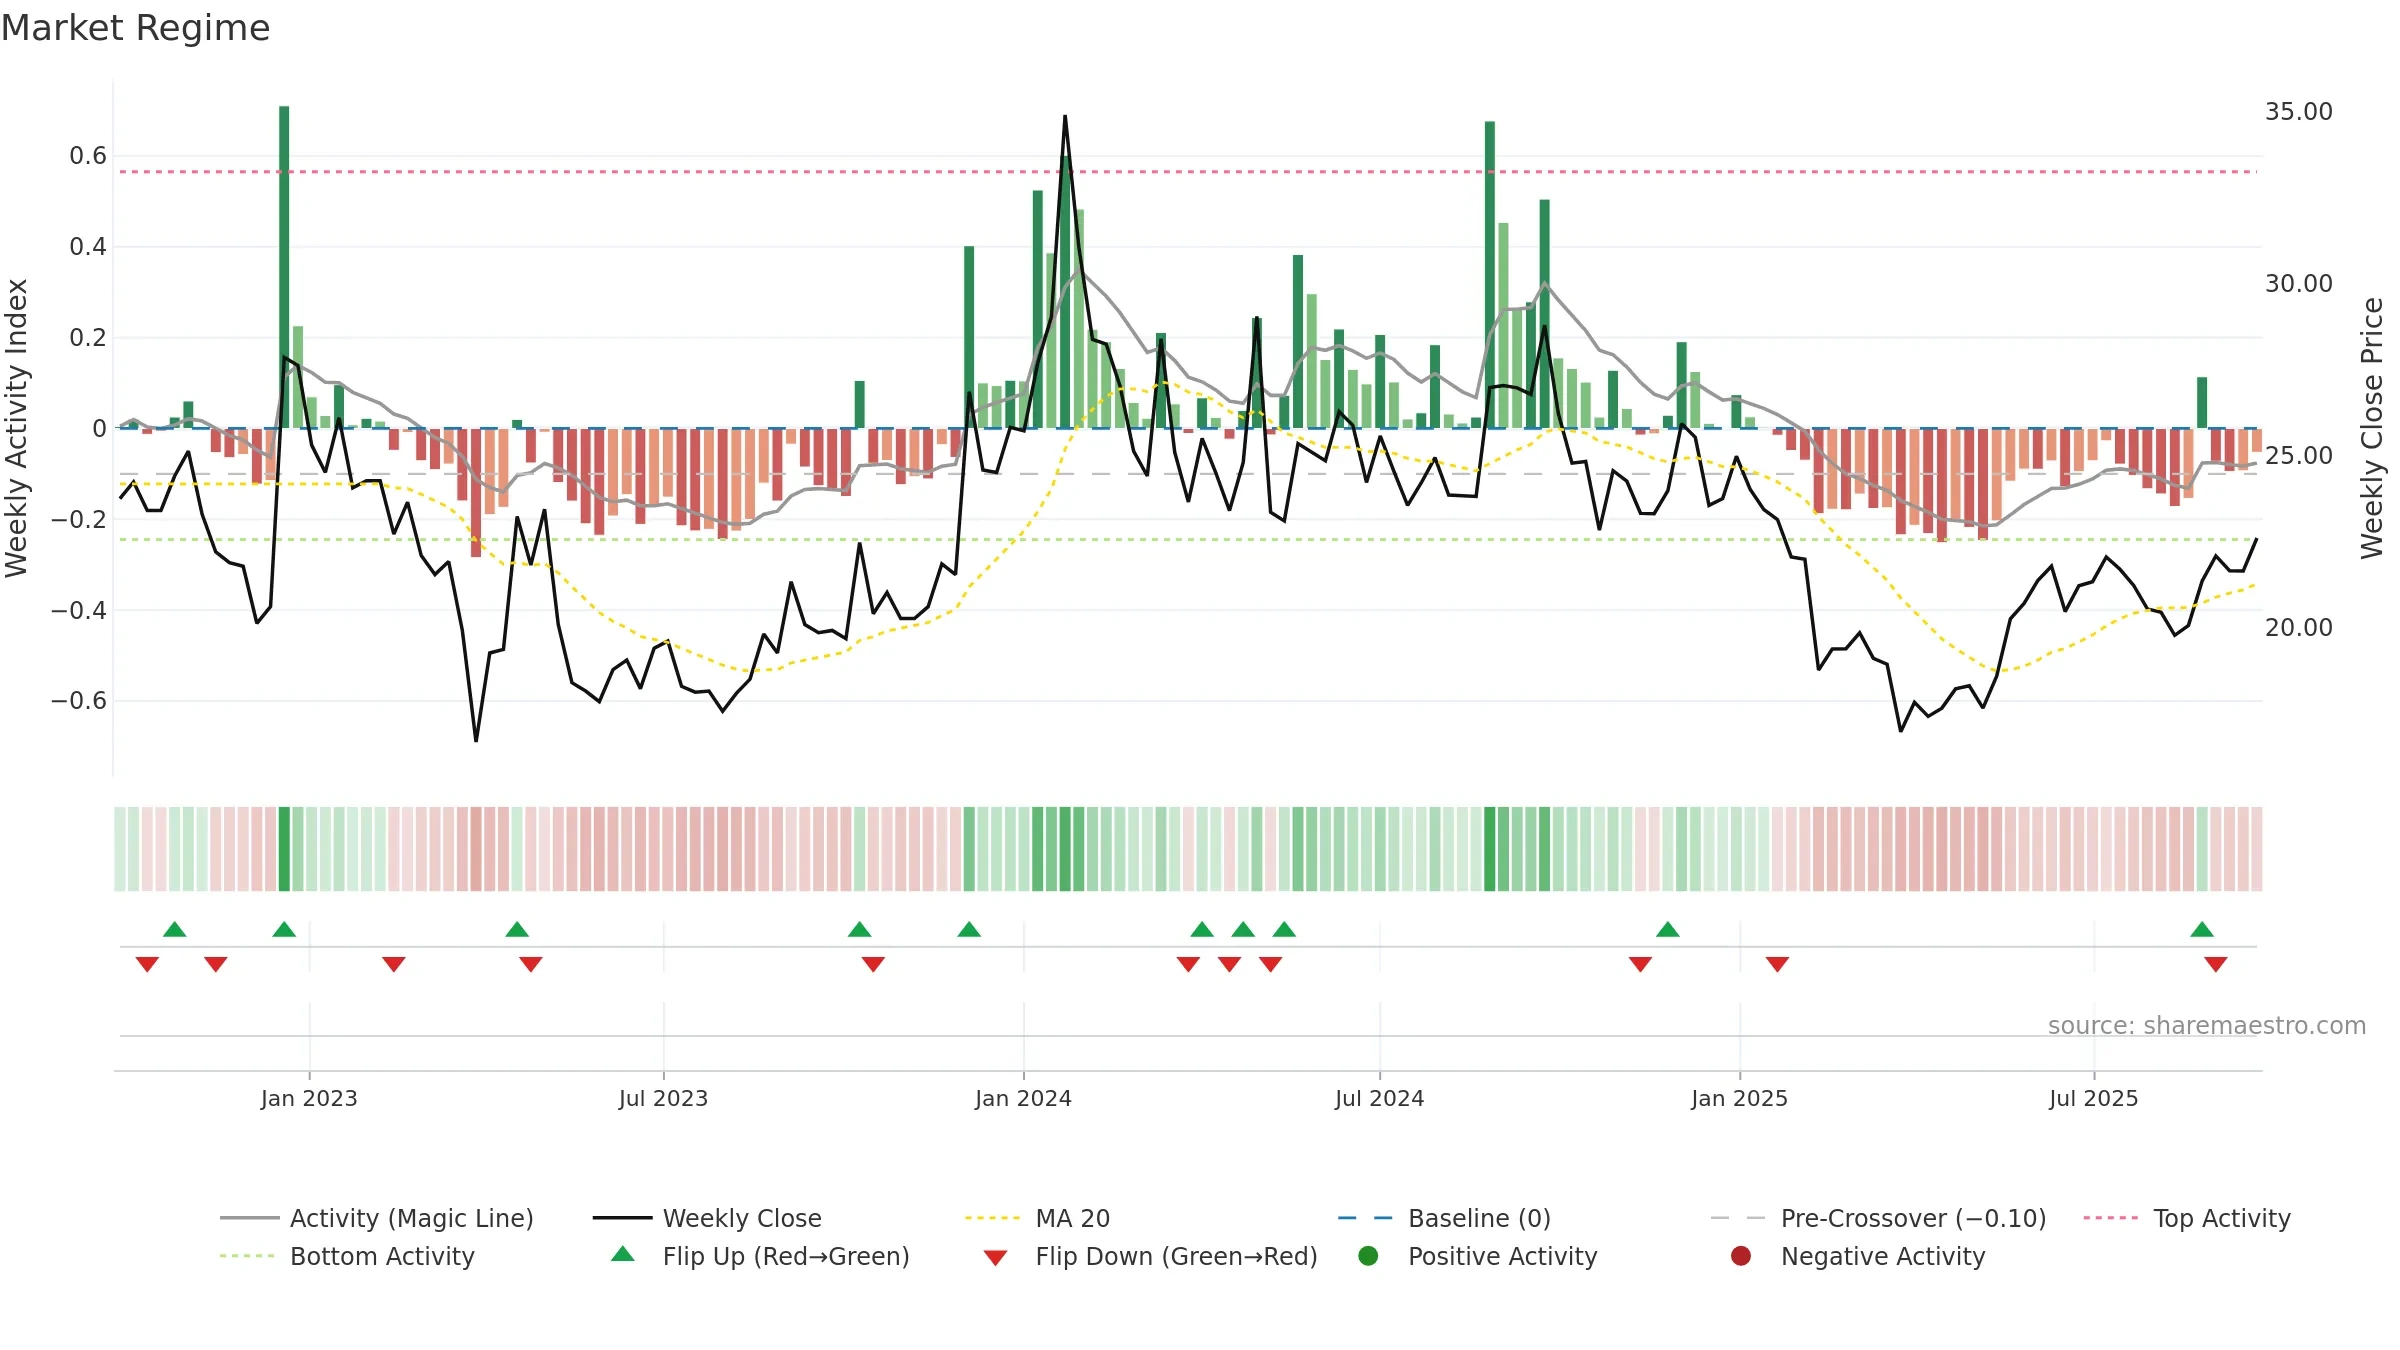Click the 0.6 activity axis tick
The width and height of the screenshot is (2400, 1350).
tap(88, 156)
